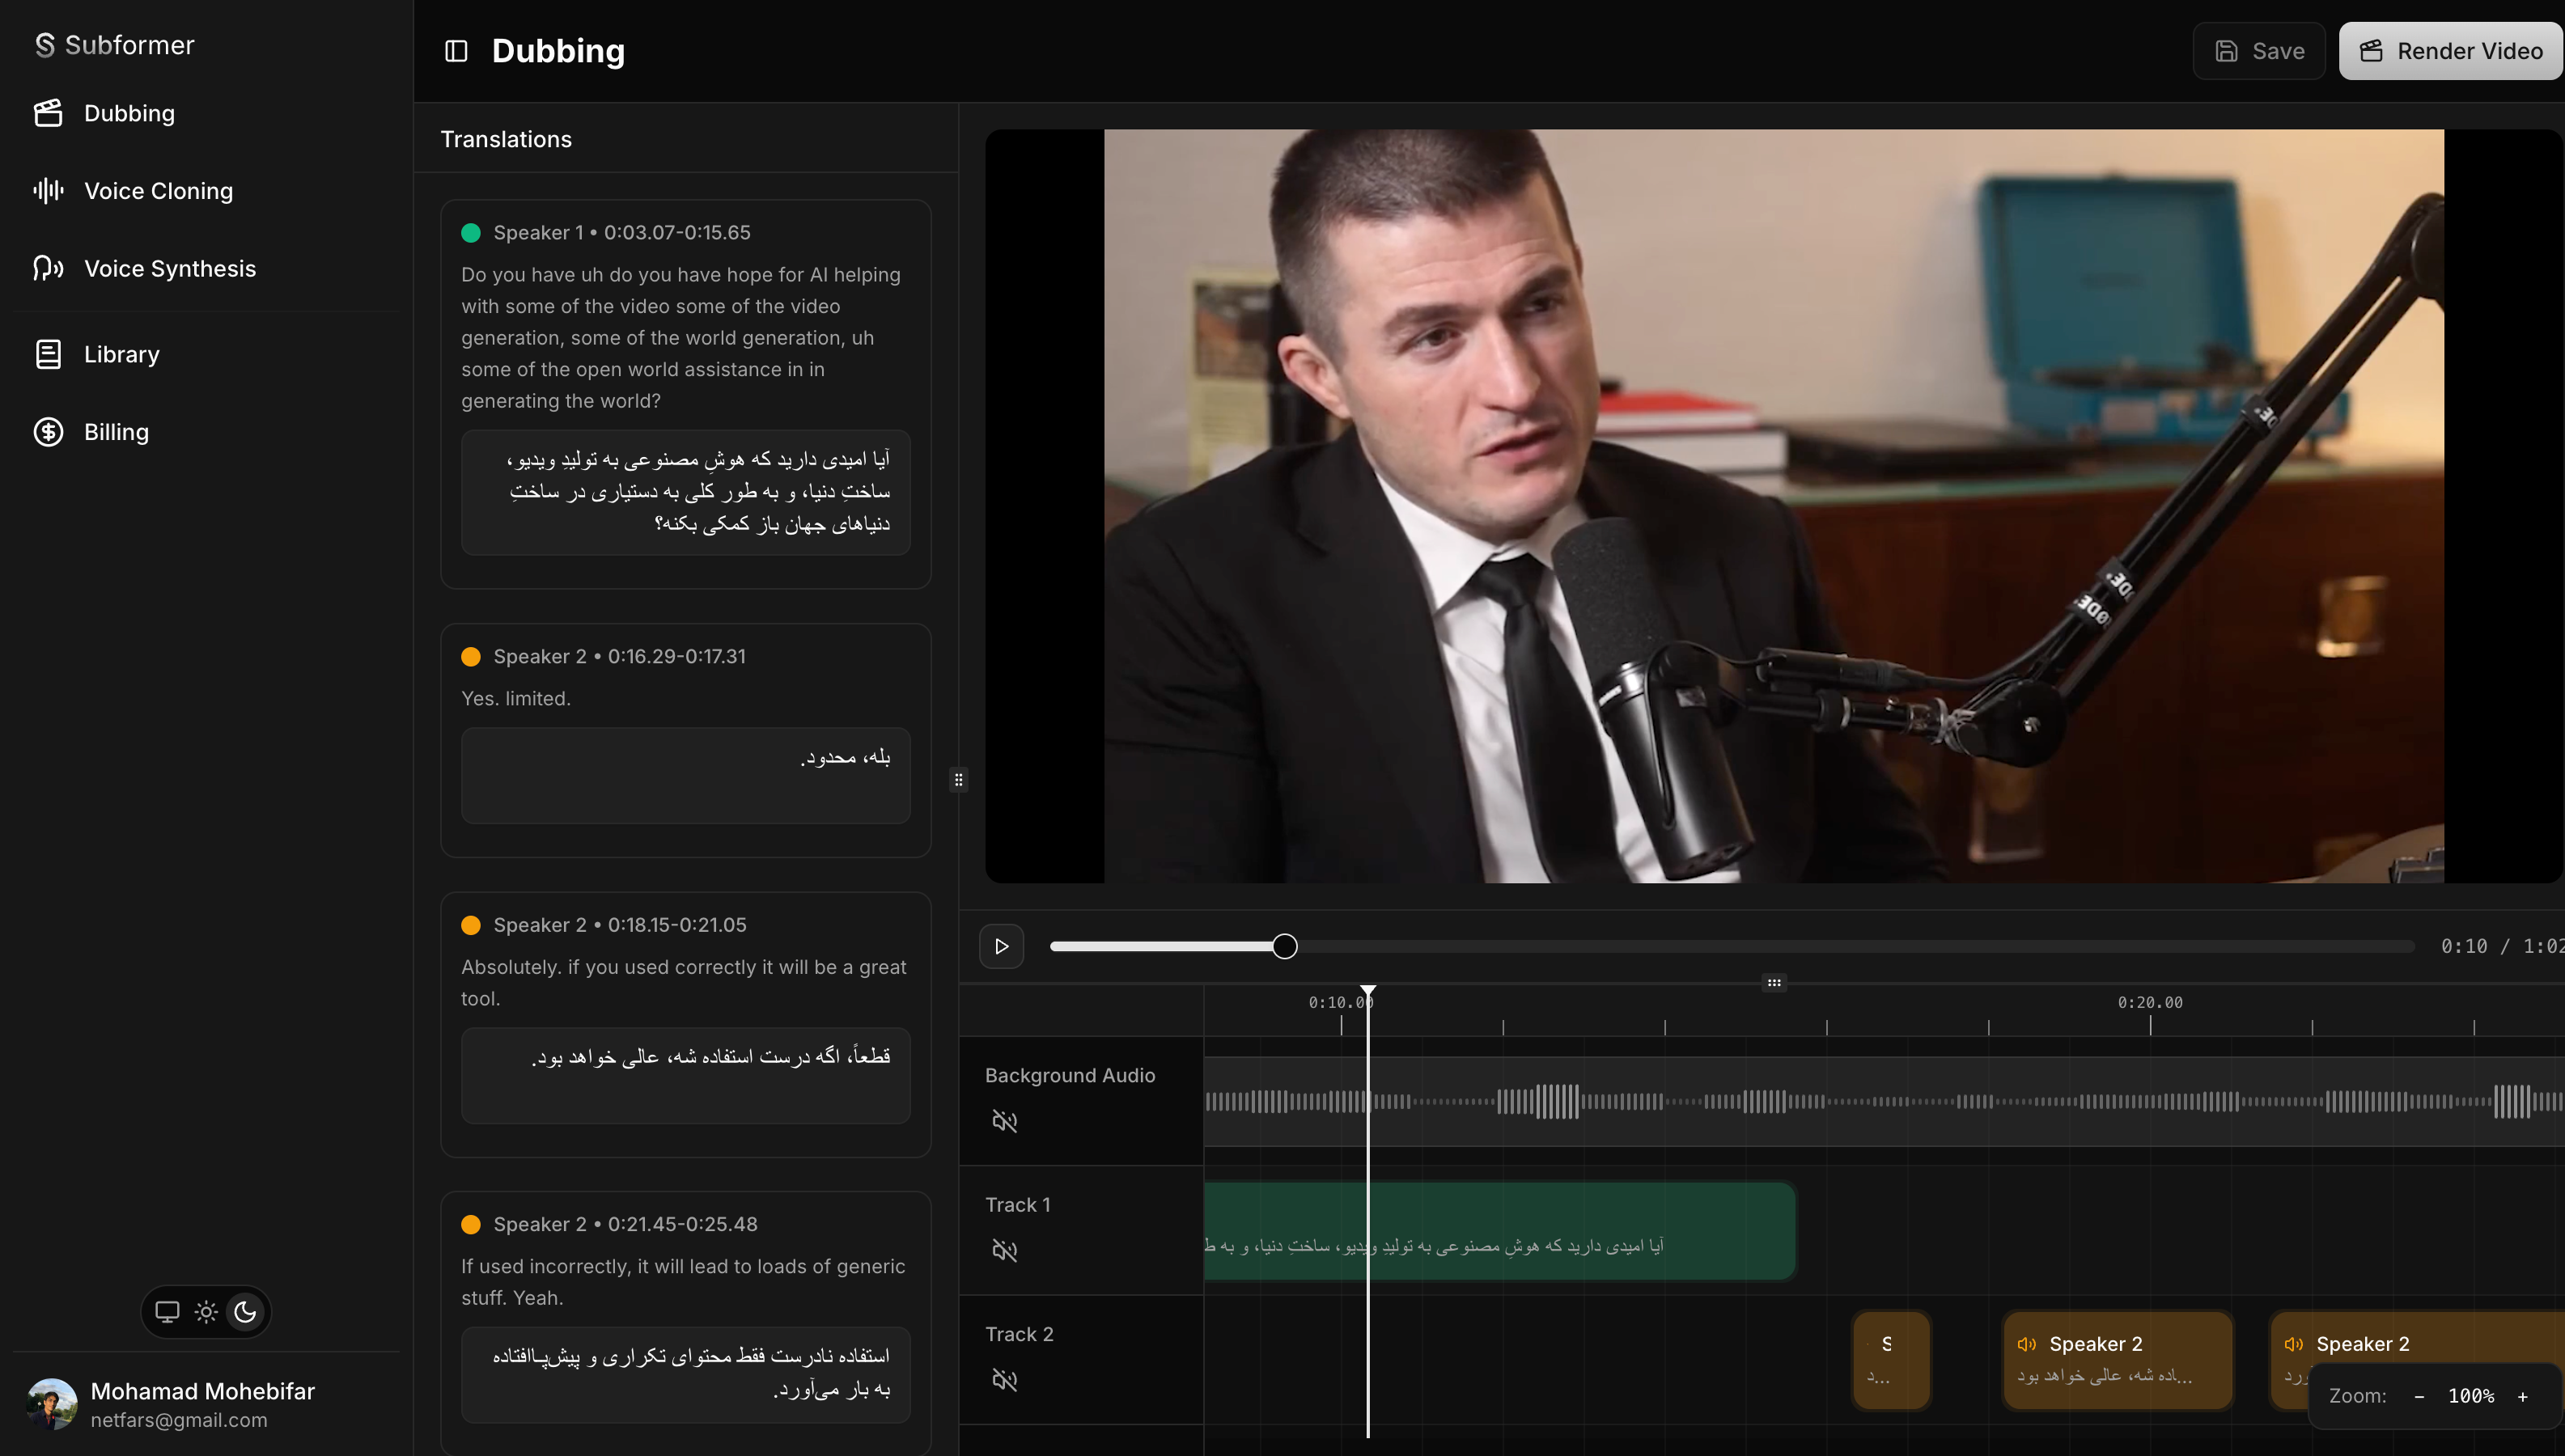This screenshot has height=1456, width=2565.
Task: Go to Billing page
Action: click(116, 432)
